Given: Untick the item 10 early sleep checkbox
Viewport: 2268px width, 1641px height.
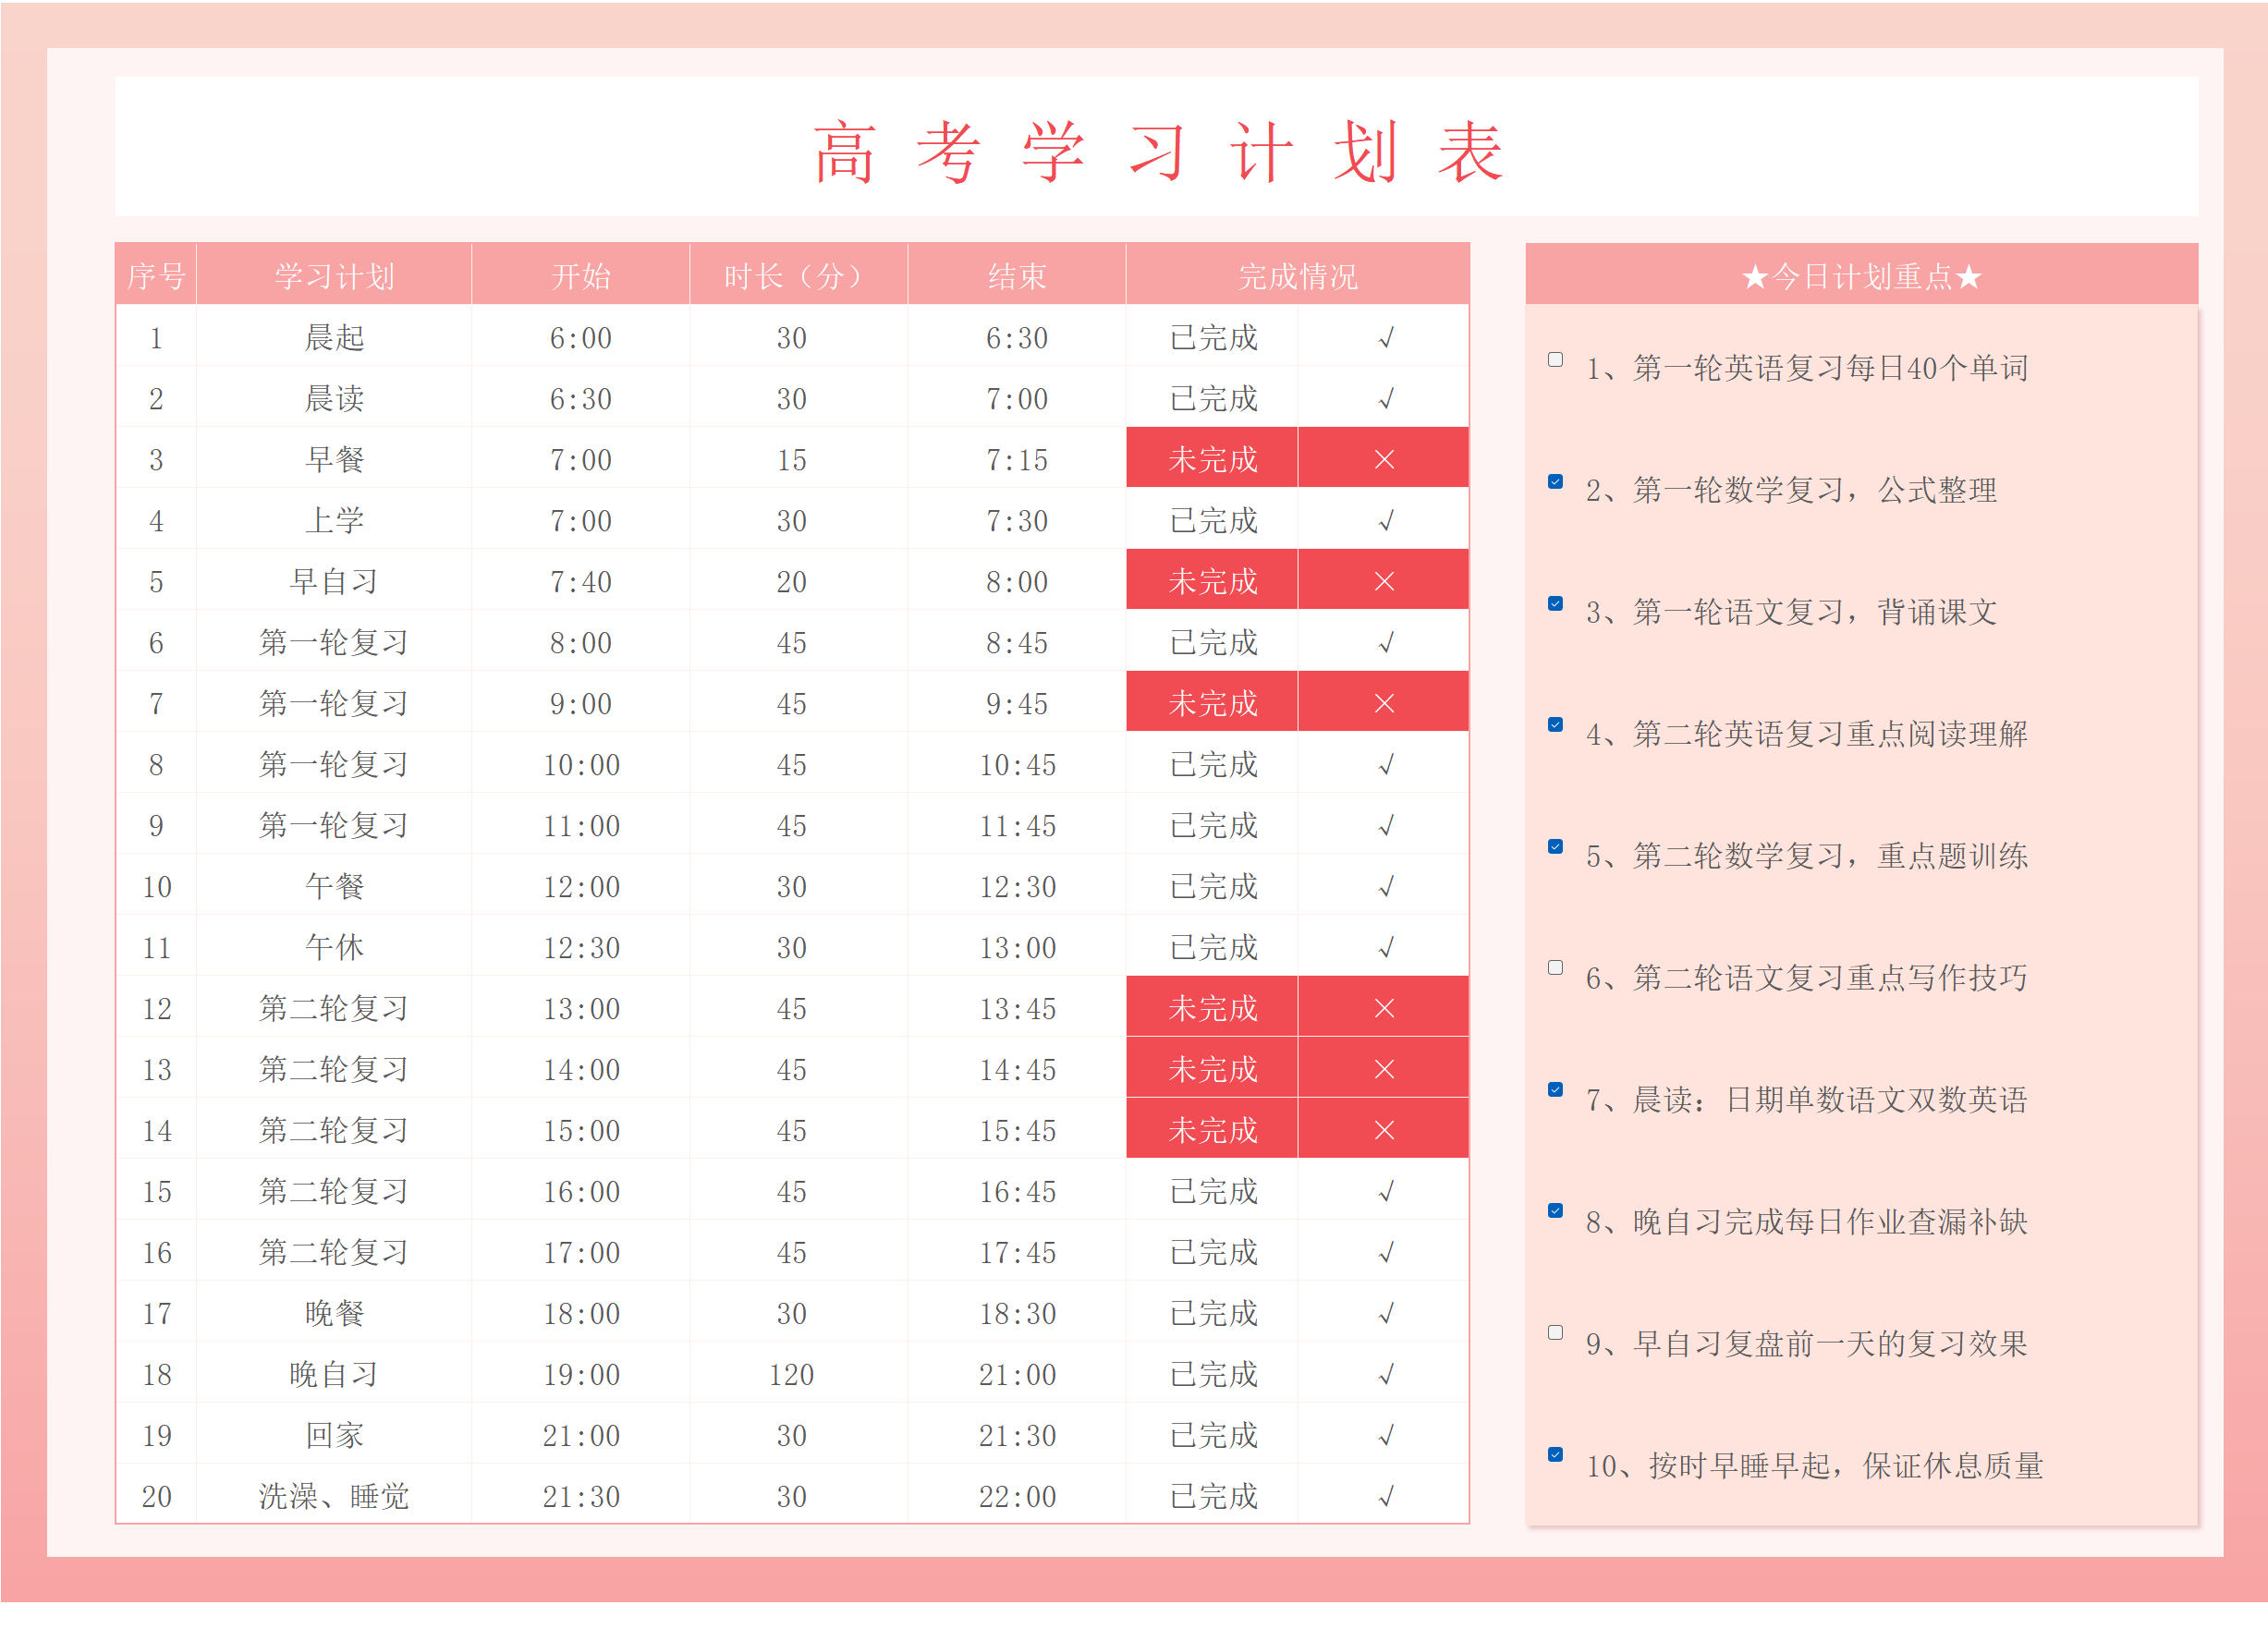Looking at the screenshot, I should point(1555,1455).
